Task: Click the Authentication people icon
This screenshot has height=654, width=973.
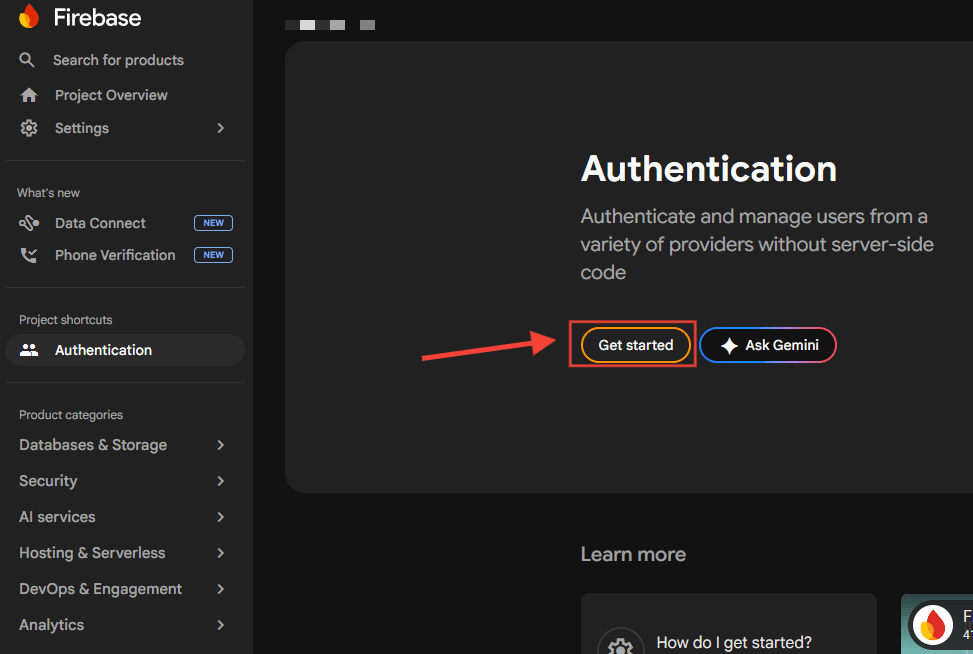Action: click(x=29, y=350)
